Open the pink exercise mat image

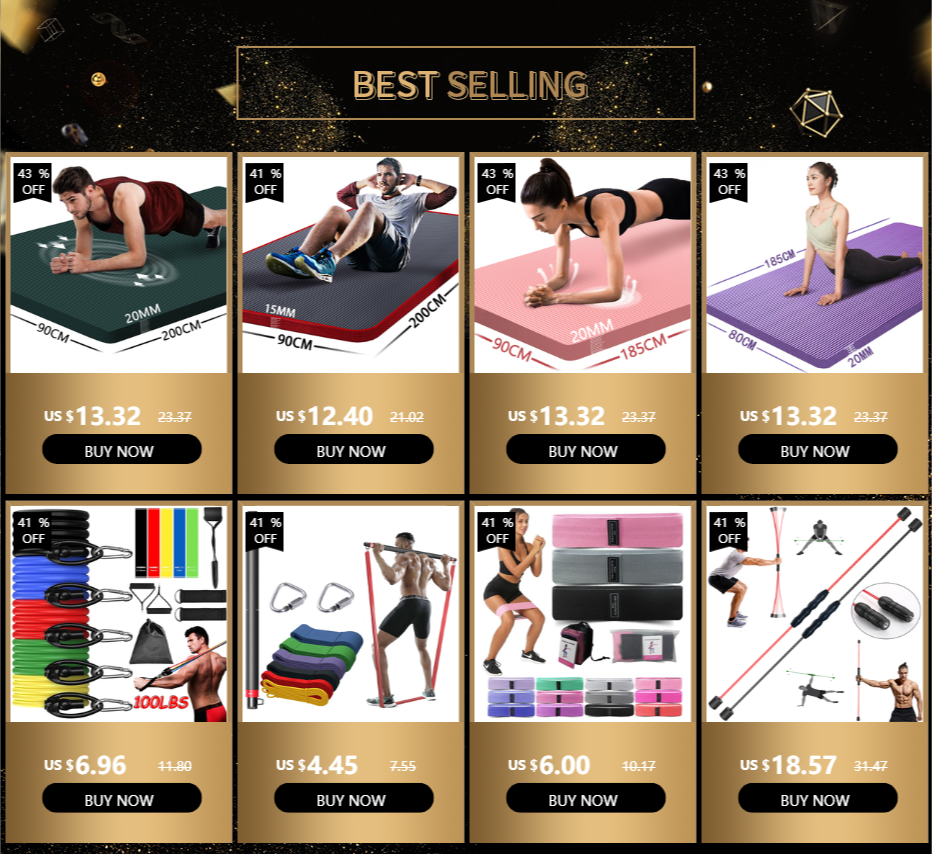[x=582, y=265]
